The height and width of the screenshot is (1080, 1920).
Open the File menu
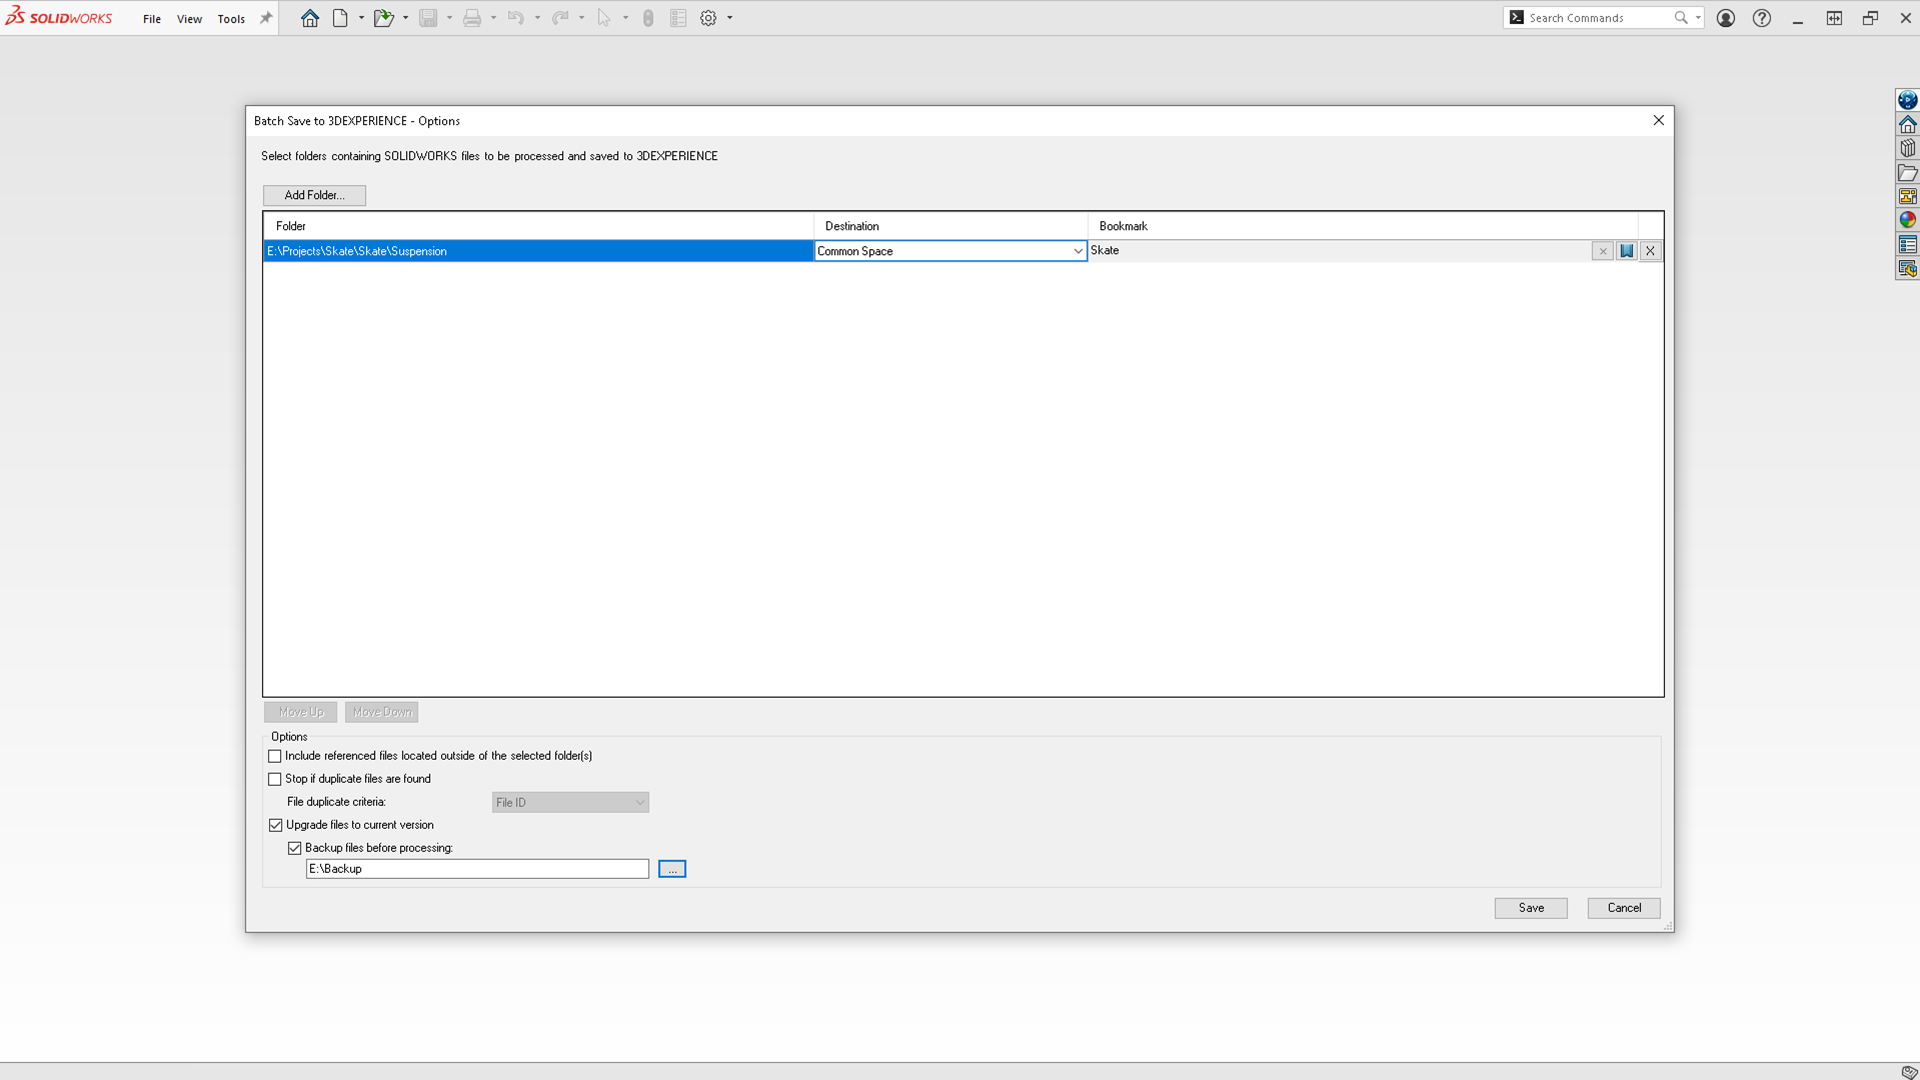point(152,19)
